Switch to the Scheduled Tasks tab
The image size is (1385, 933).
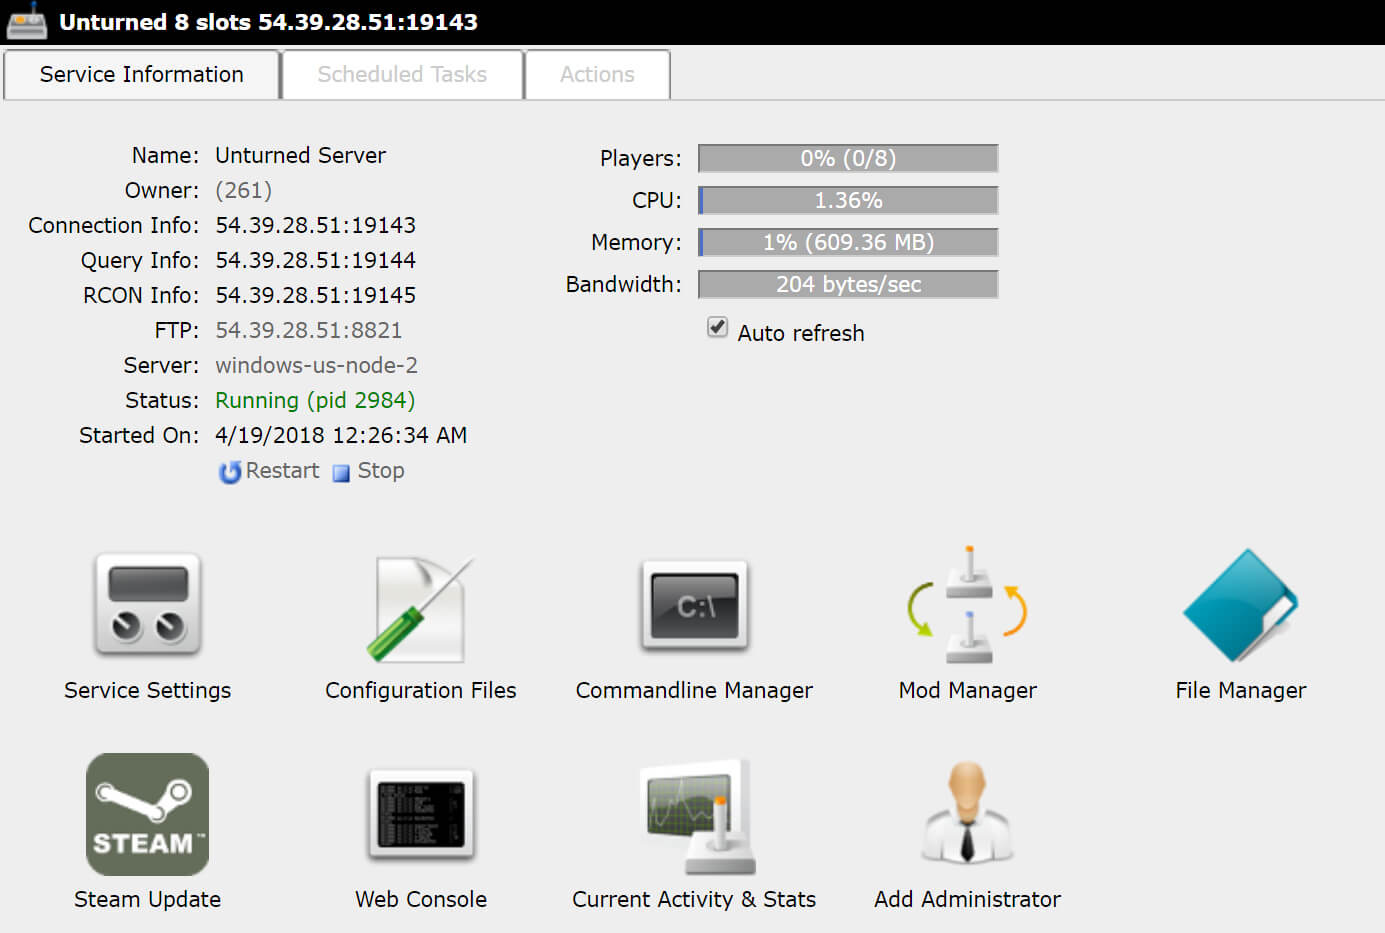pos(402,75)
